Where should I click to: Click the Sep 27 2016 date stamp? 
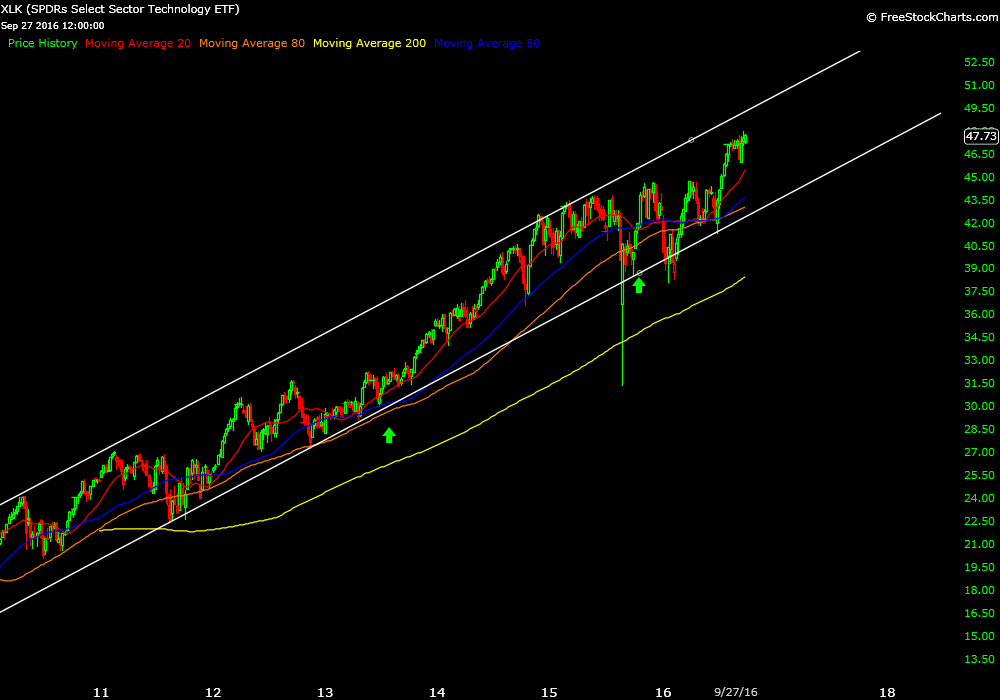tap(52, 26)
